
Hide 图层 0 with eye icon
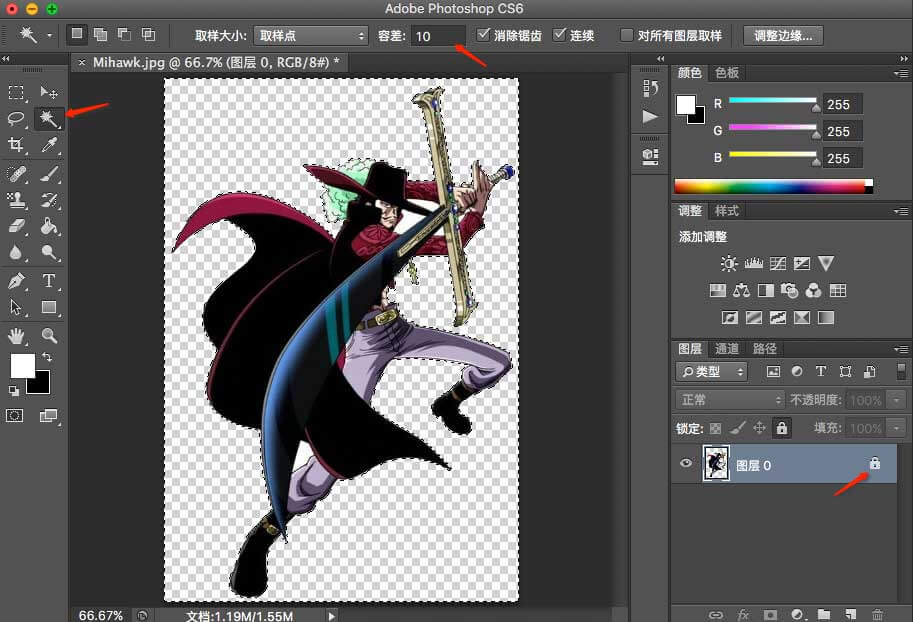pos(686,464)
